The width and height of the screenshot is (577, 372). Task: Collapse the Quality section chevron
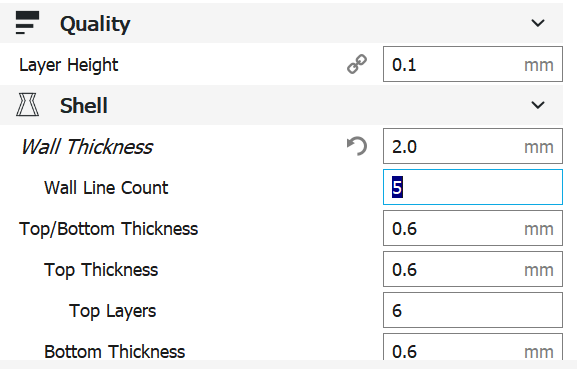[x=538, y=23]
